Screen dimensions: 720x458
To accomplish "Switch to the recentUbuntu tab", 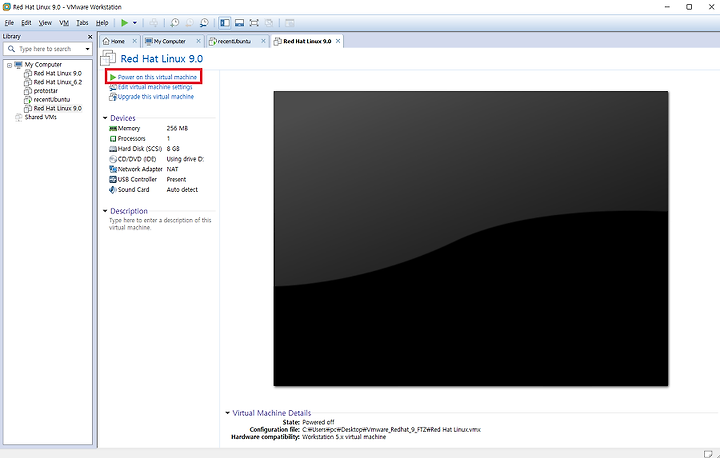I will [231, 41].
